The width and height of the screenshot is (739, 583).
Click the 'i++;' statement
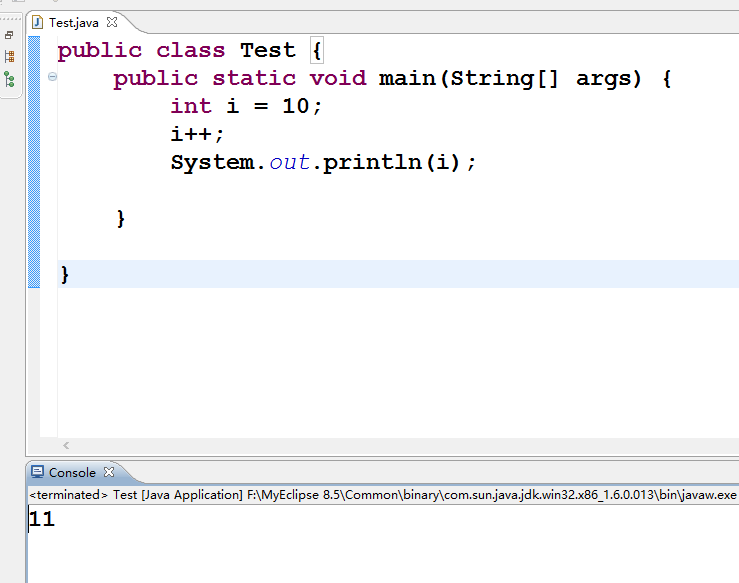tap(197, 134)
